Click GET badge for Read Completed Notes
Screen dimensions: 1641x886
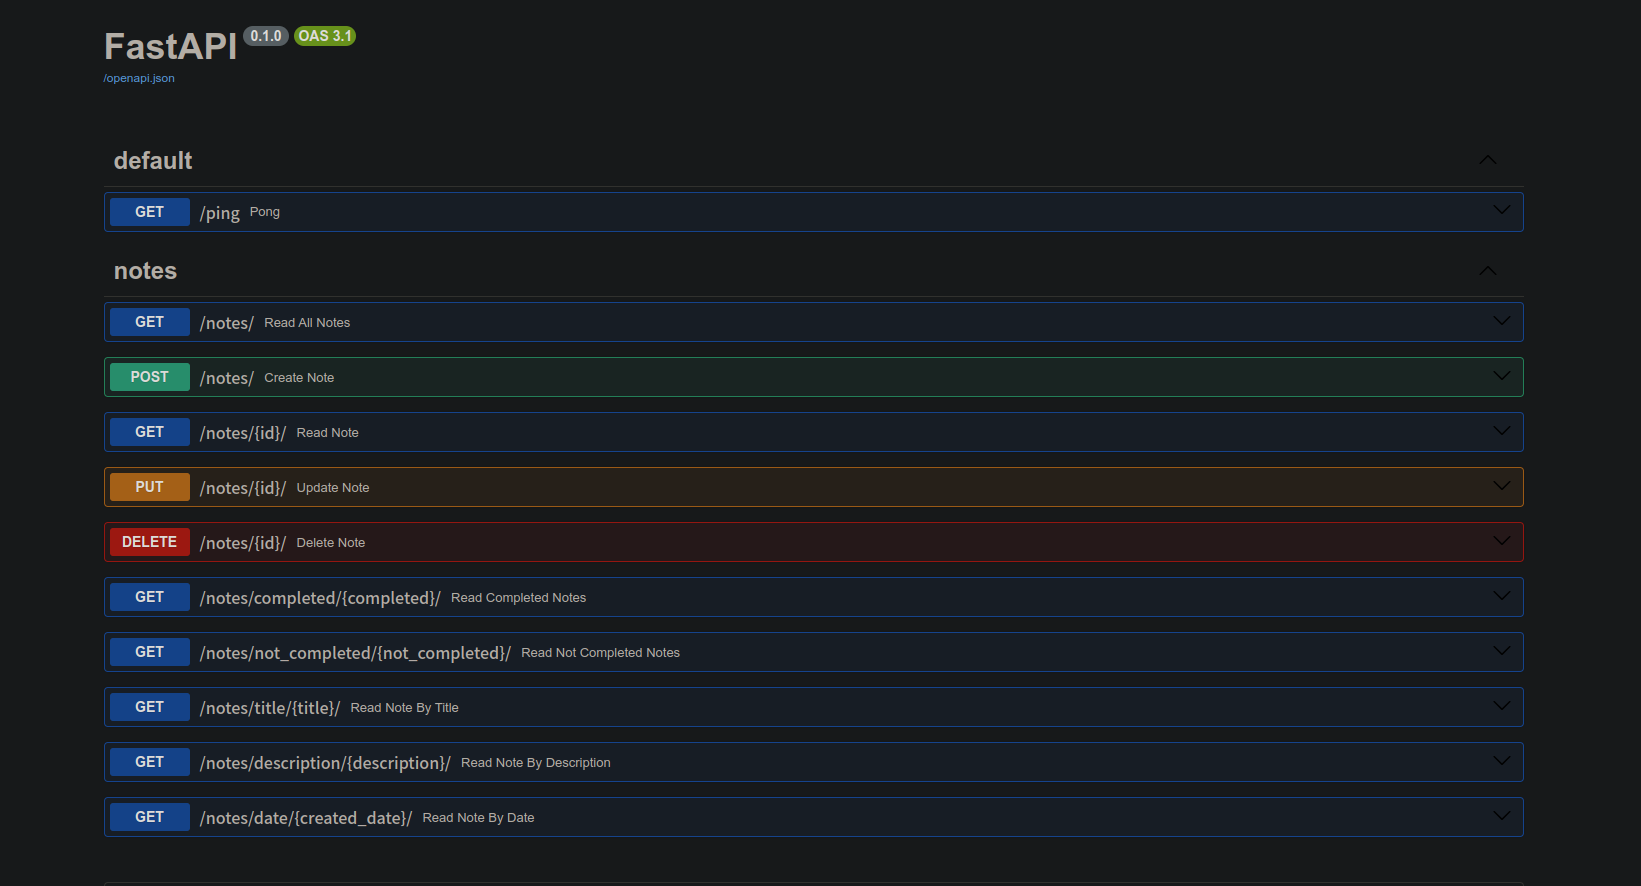(150, 597)
